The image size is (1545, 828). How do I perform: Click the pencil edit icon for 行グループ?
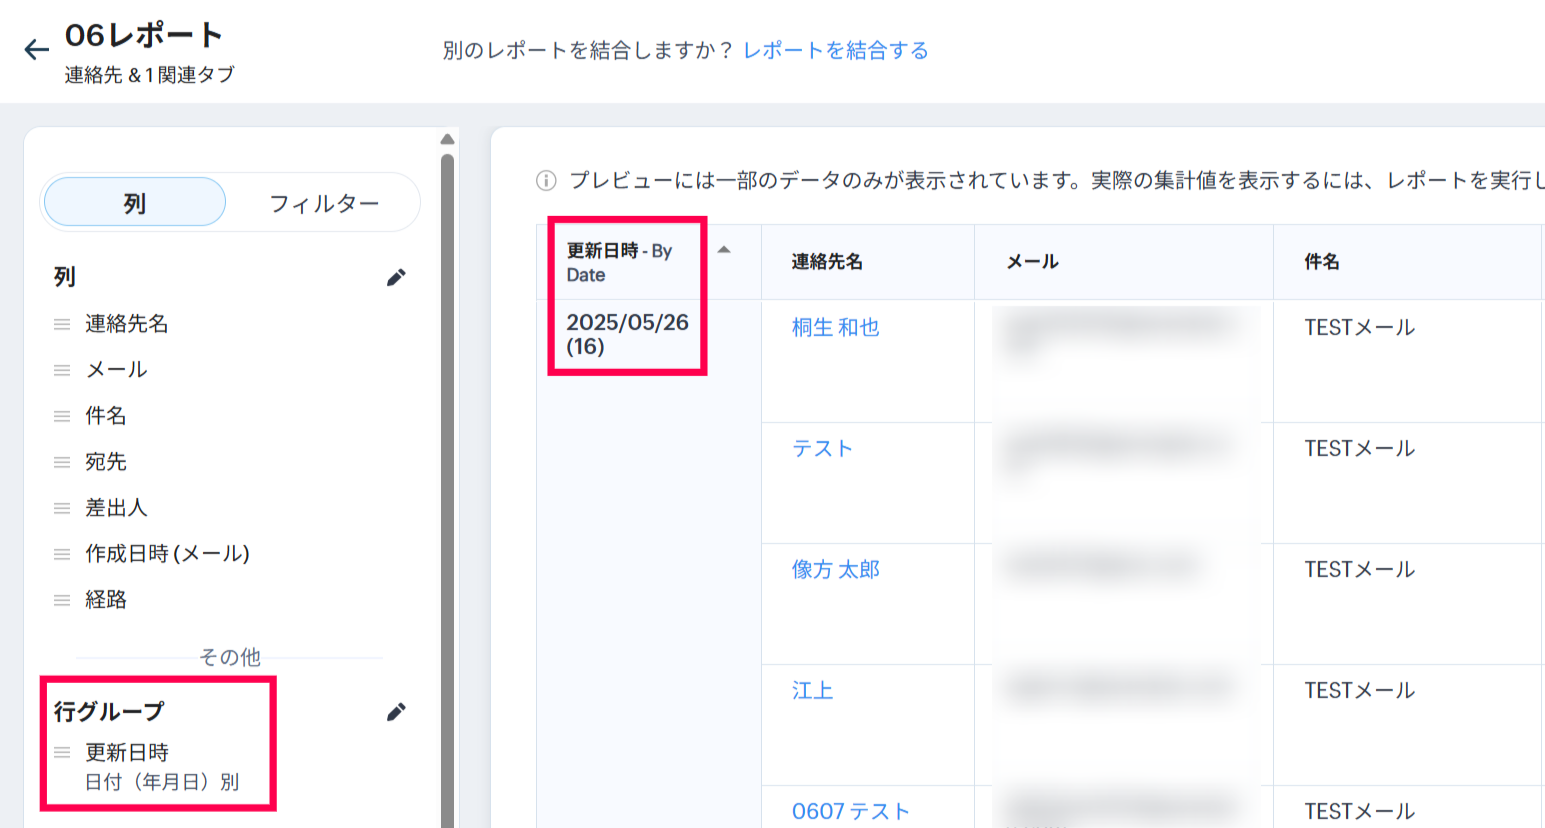[x=396, y=712]
